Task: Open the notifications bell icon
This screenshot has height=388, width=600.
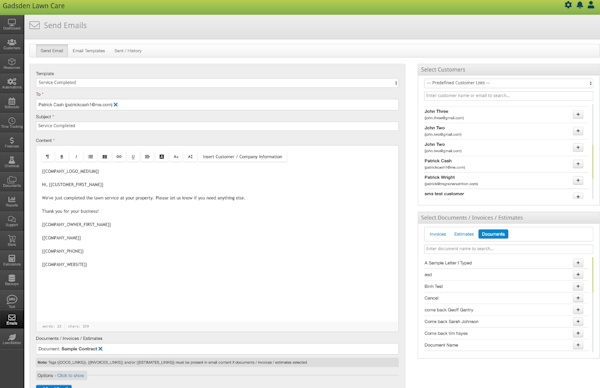Action: pyautogui.click(x=580, y=5)
